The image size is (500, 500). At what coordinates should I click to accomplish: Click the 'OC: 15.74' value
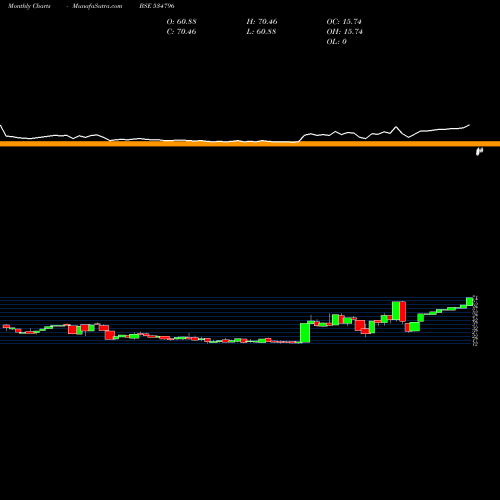click(x=344, y=22)
